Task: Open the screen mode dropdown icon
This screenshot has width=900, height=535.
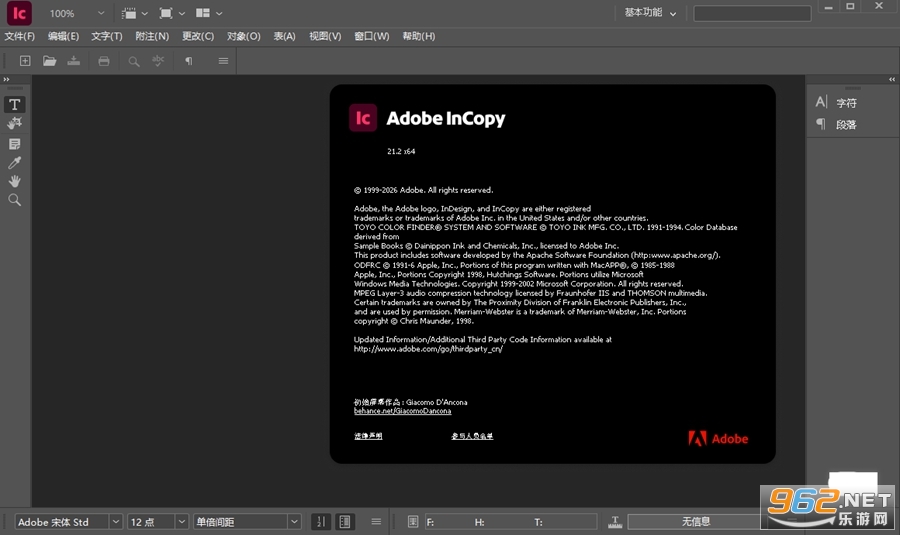Action: (x=172, y=13)
